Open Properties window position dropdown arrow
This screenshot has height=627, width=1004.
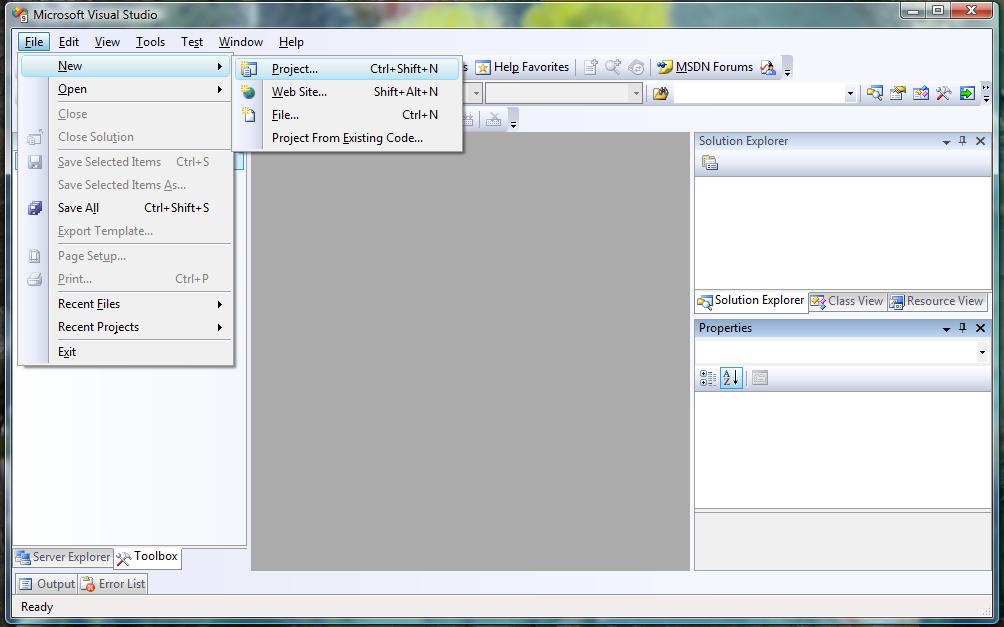tap(946, 329)
